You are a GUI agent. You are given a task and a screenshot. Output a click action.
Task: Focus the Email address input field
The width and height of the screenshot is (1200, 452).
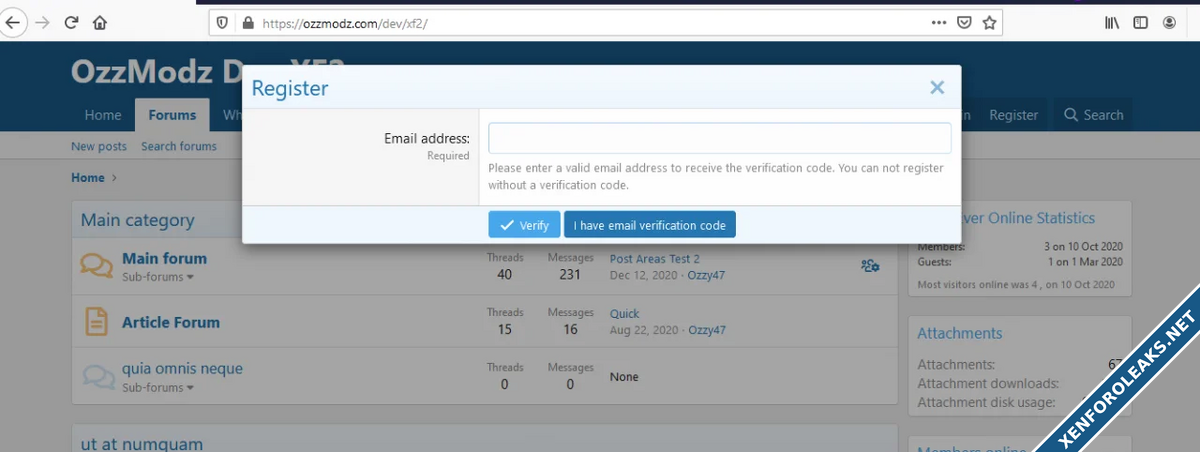tap(719, 138)
